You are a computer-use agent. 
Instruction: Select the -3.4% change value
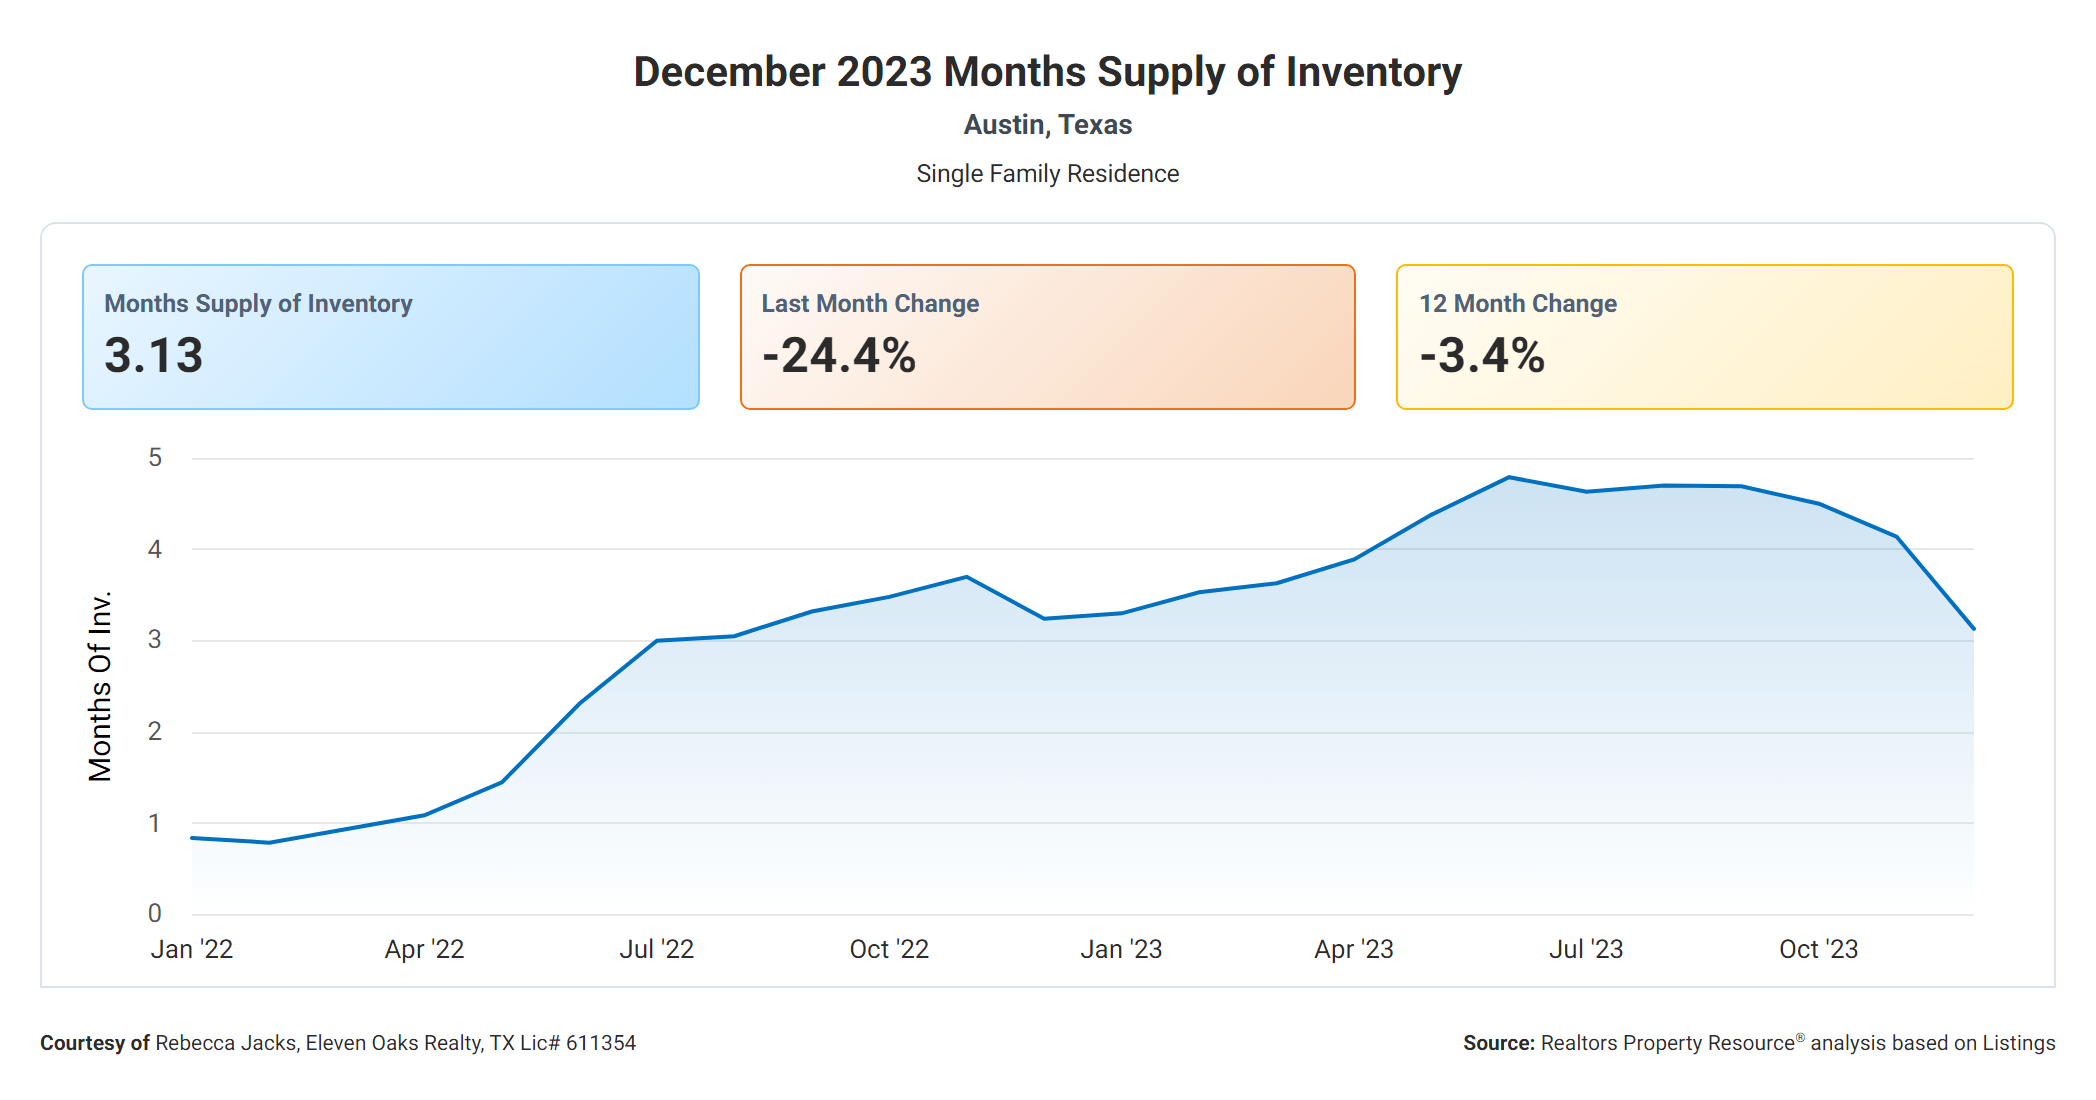pos(1482,356)
